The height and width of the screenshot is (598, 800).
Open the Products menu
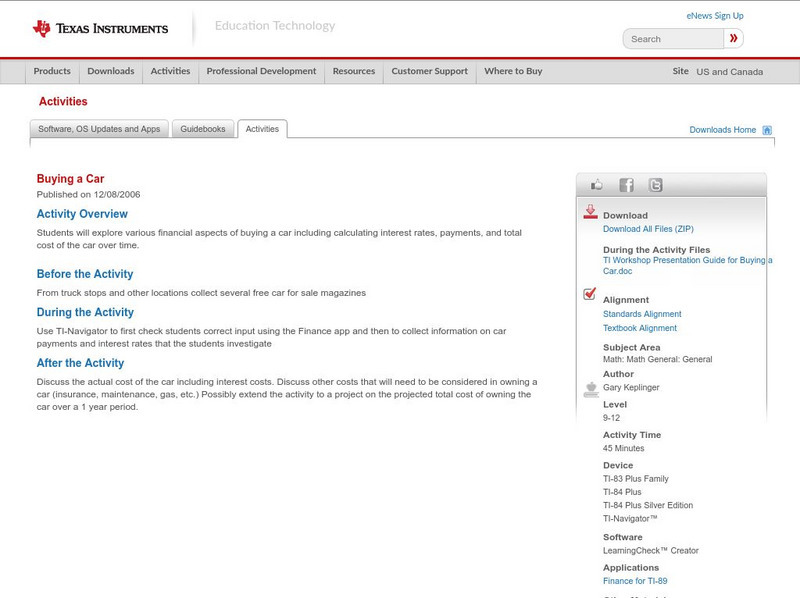point(52,71)
